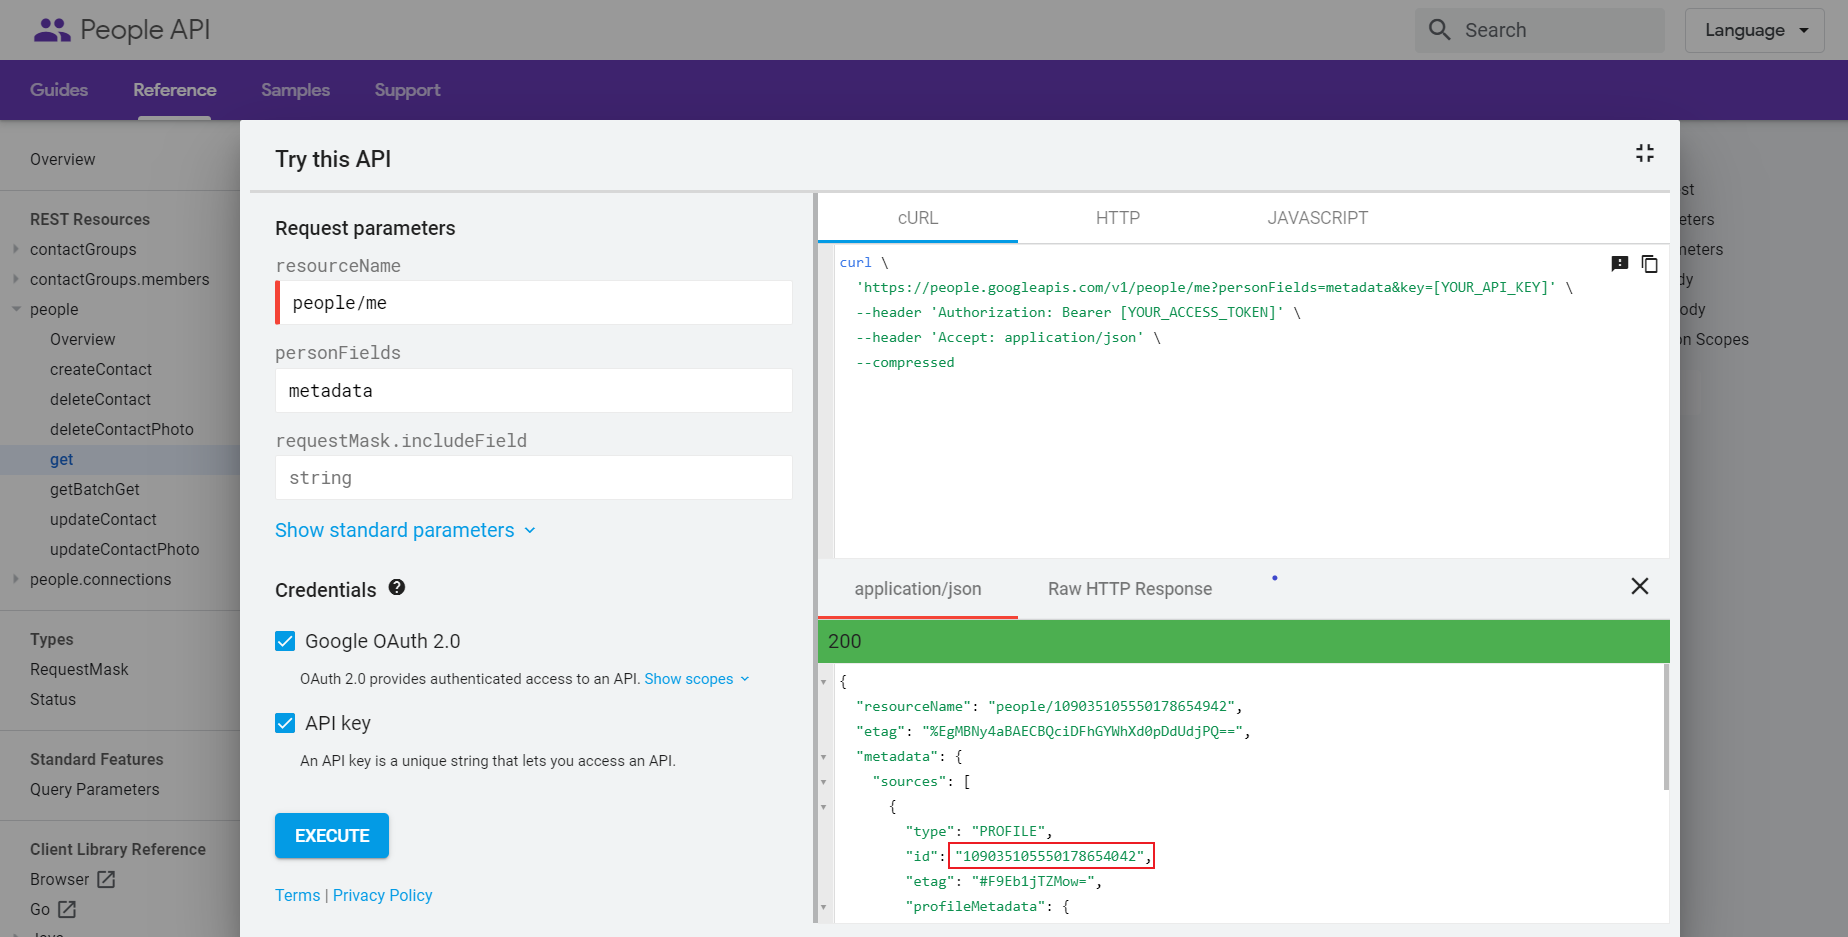Expand the Show scopes list
The height and width of the screenshot is (937, 1848).
tap(697, 679)
